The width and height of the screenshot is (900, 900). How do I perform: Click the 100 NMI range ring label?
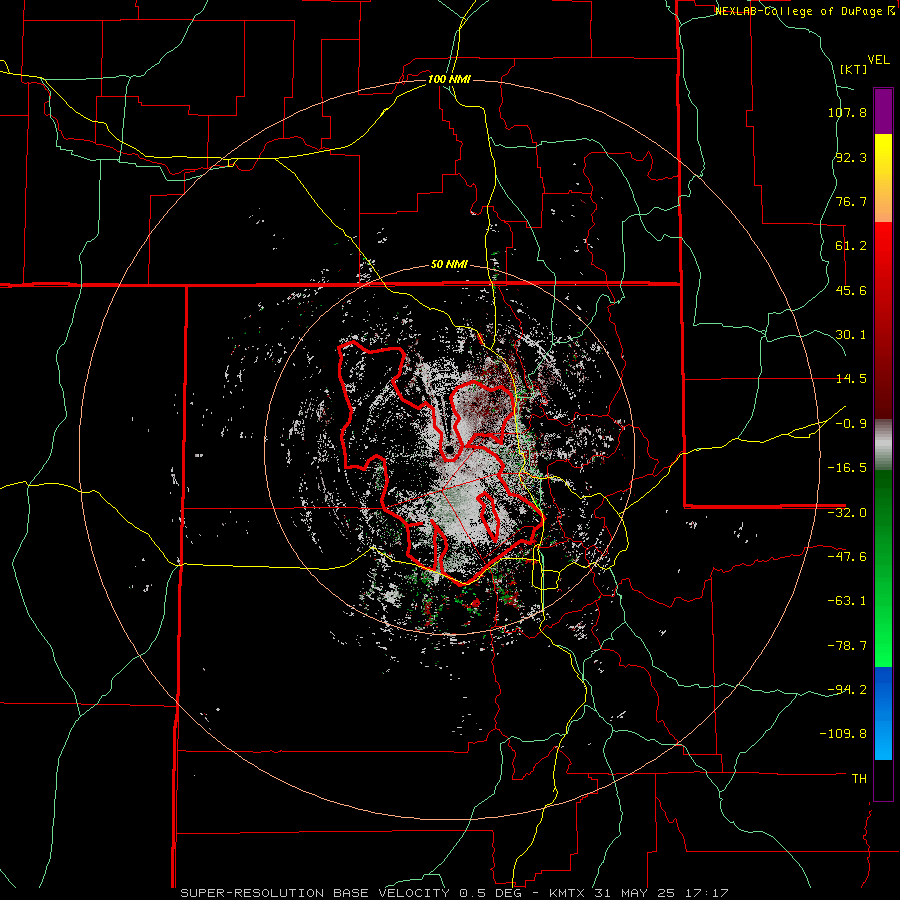pyautogui.click(x=449, y=79)
